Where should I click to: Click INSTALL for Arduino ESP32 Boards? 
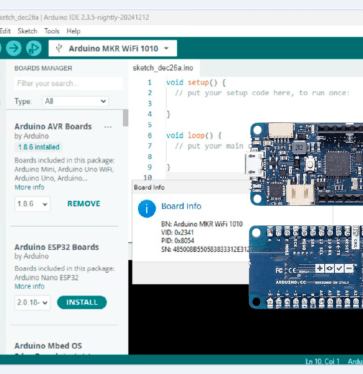(82, 302)
